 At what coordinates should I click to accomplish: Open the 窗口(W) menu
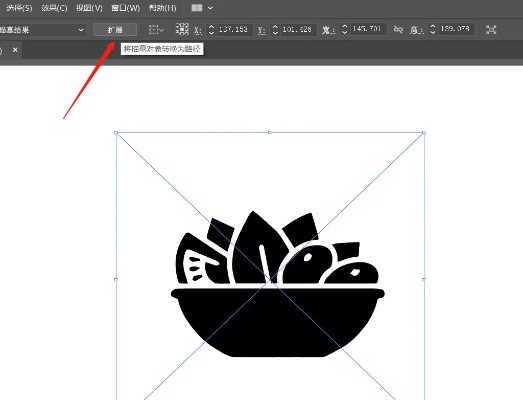click(x=125, y=8)
